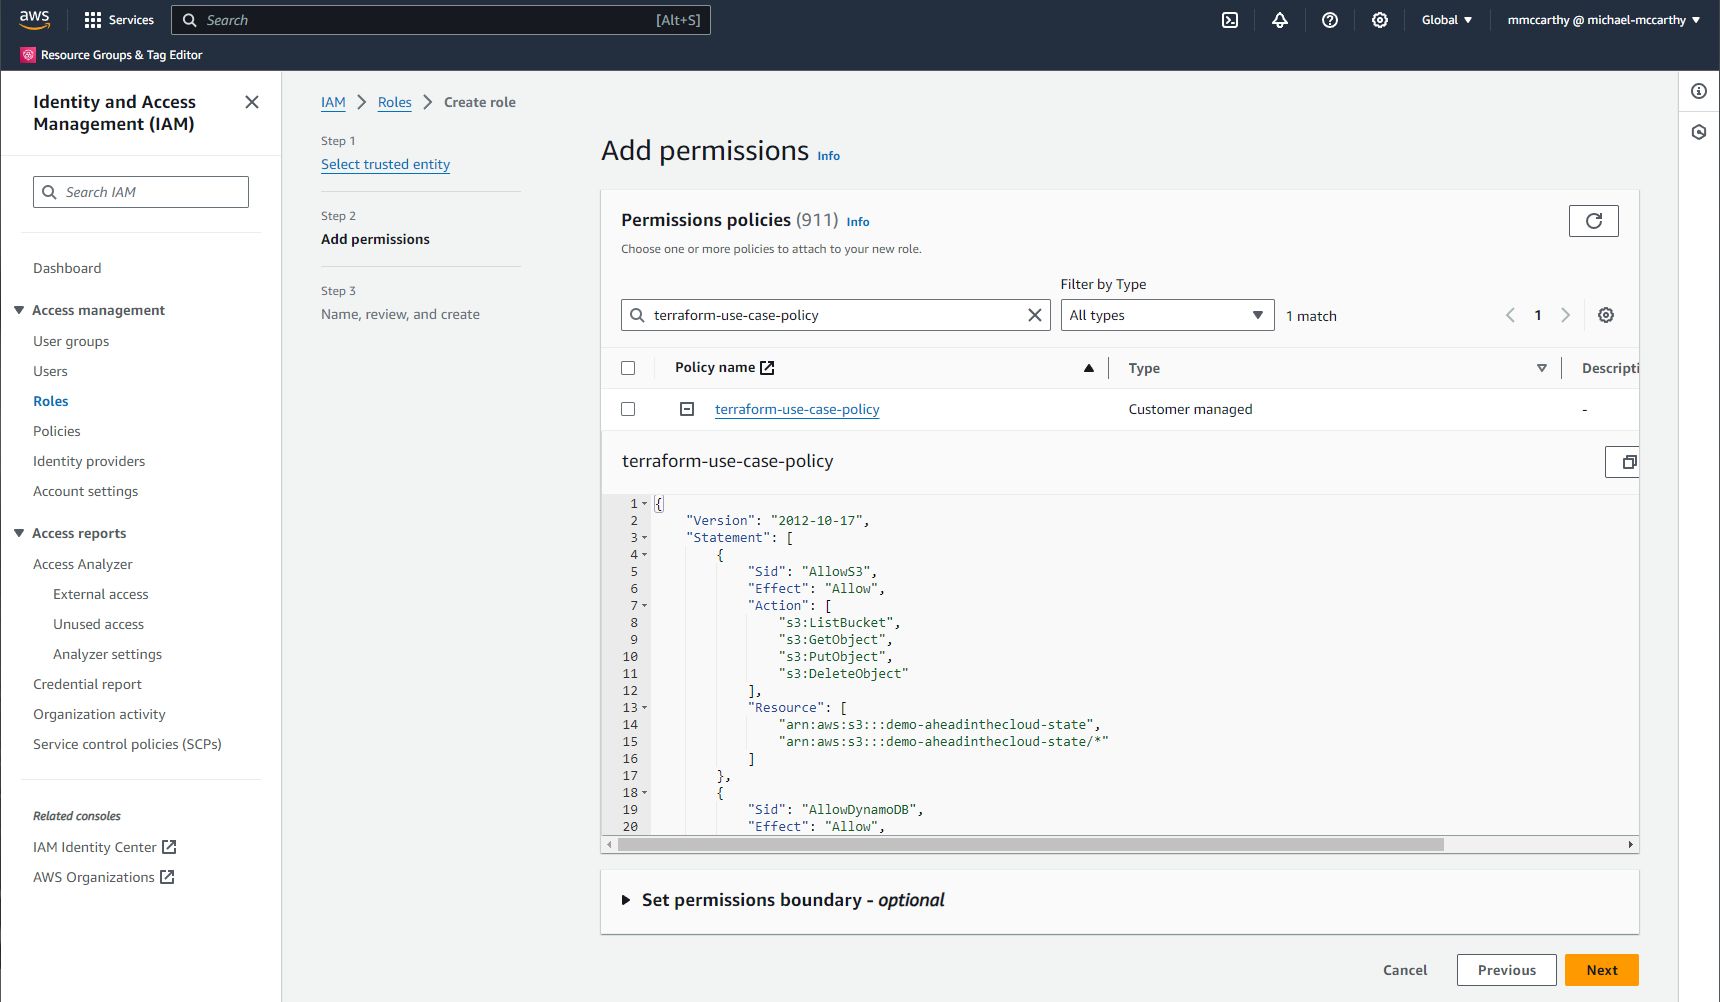Screen dimensions: 1720x1002
Task: Open terraform-use-case-policy link
Action: tap(797, 409)
